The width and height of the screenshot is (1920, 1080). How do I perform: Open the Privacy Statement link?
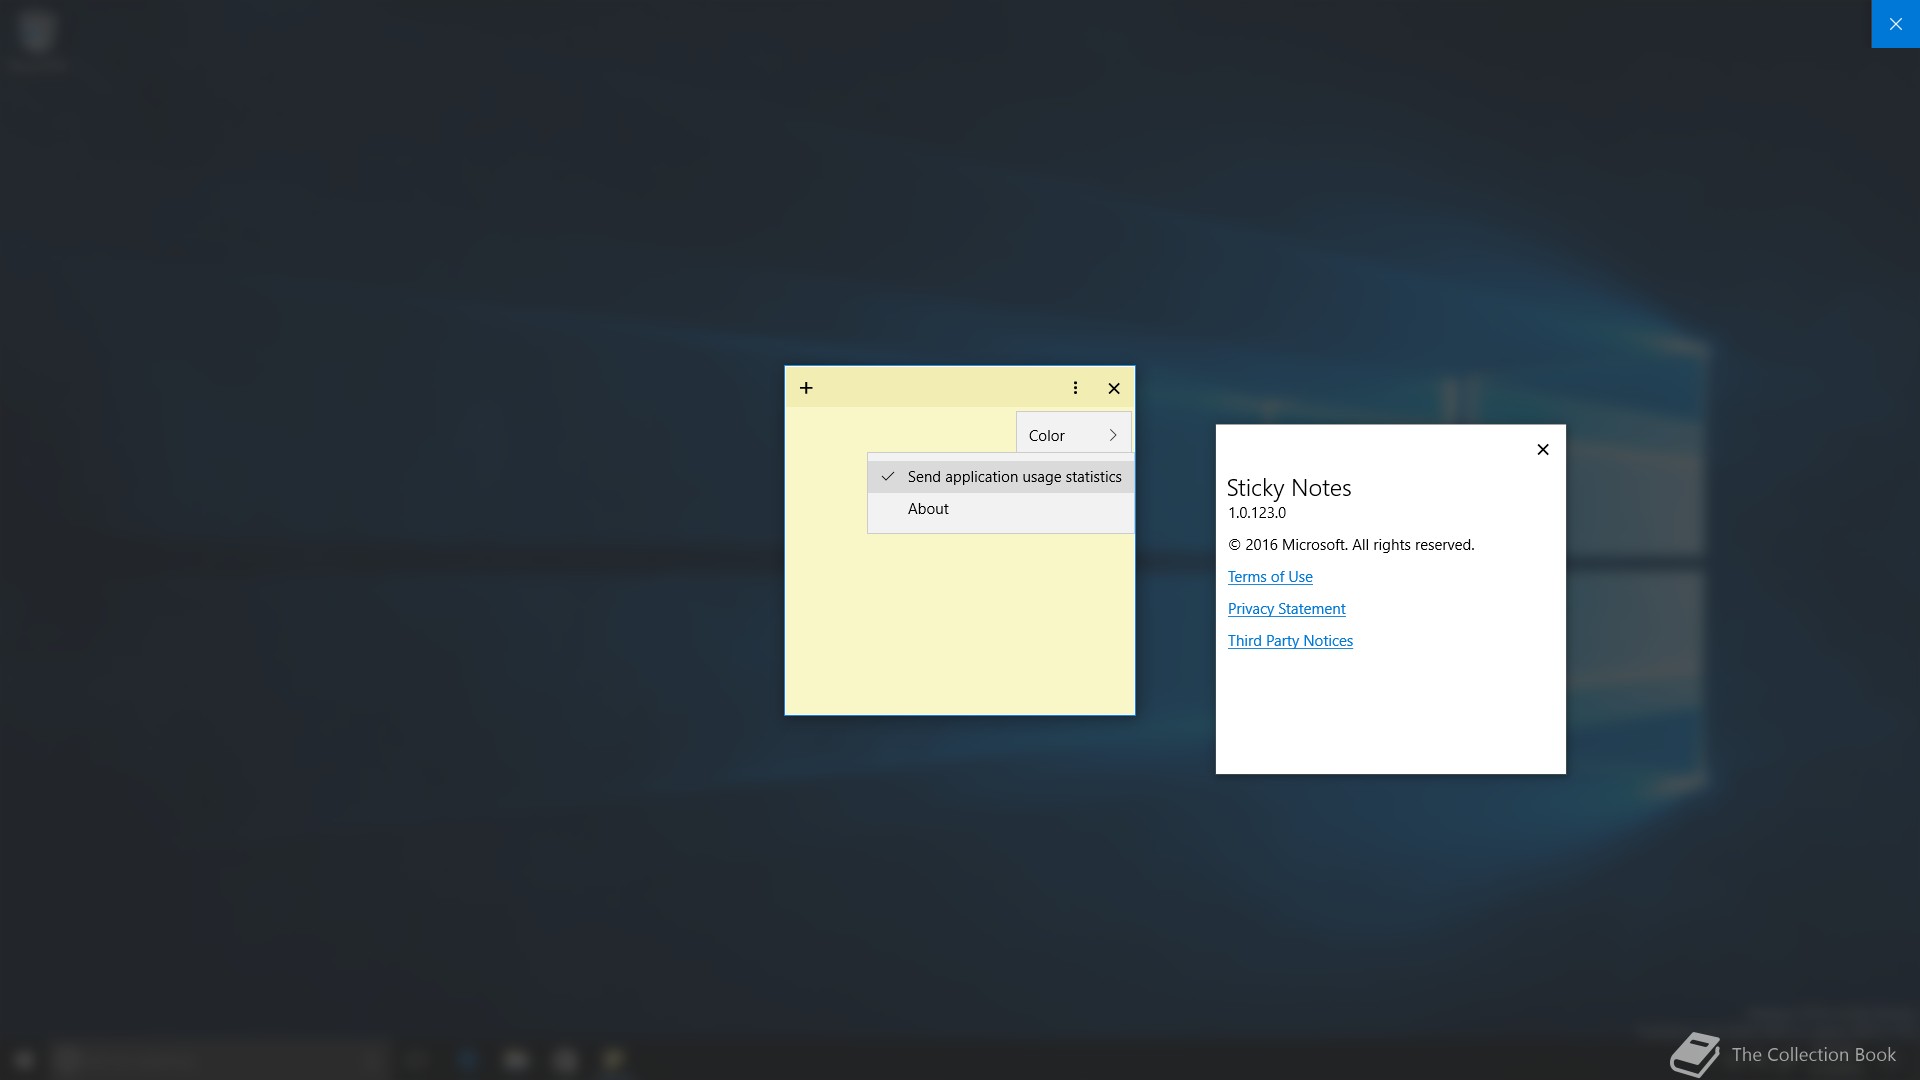pyautogui.click(x=1286, y=609)
